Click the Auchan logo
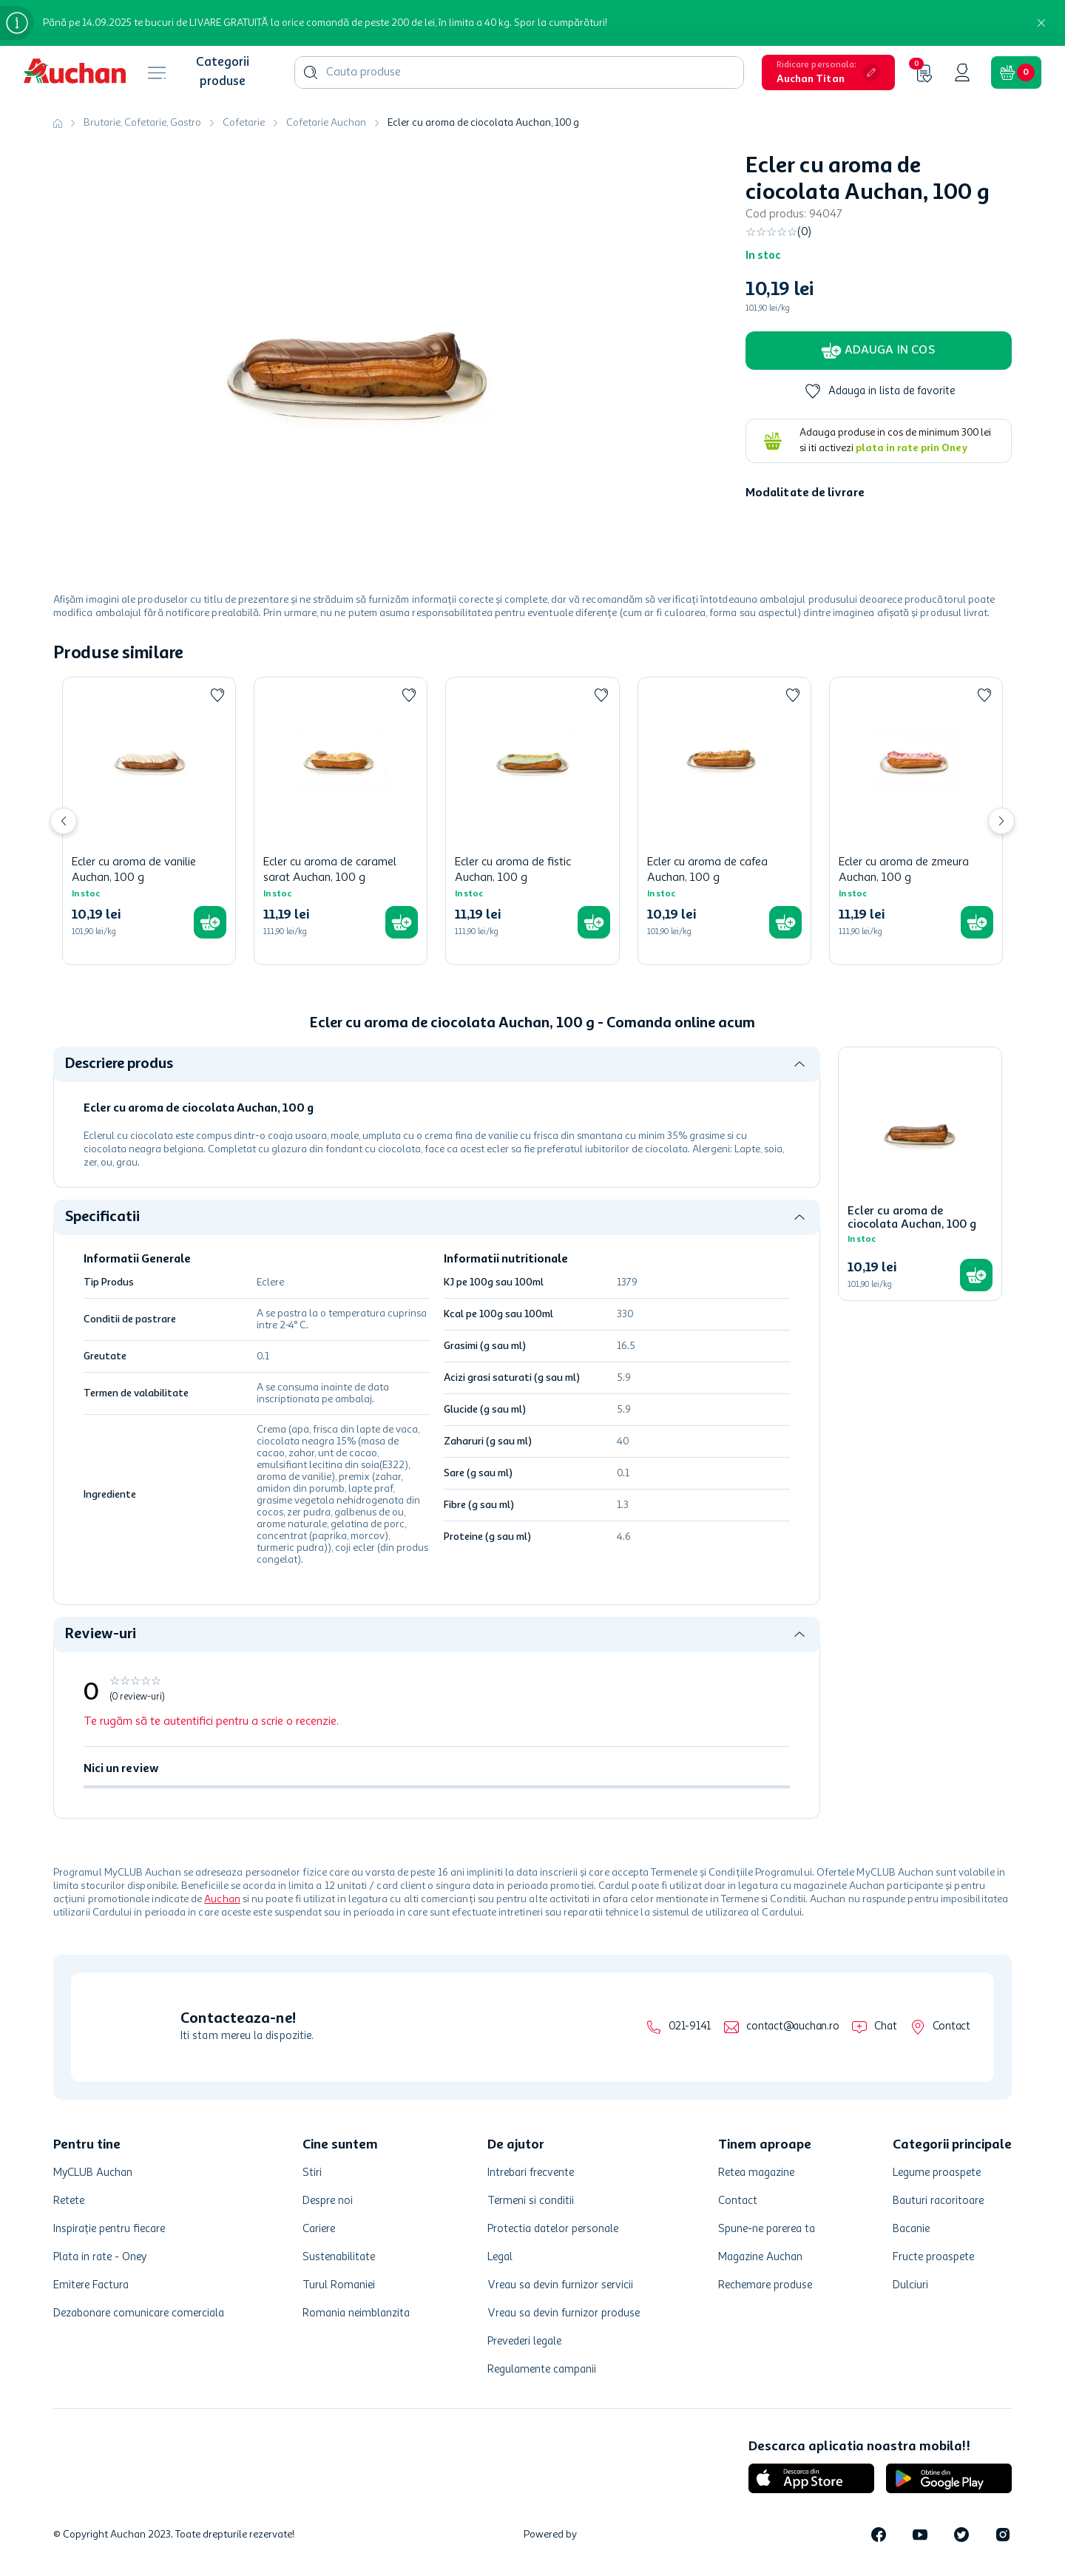 (x=75, y=72)
